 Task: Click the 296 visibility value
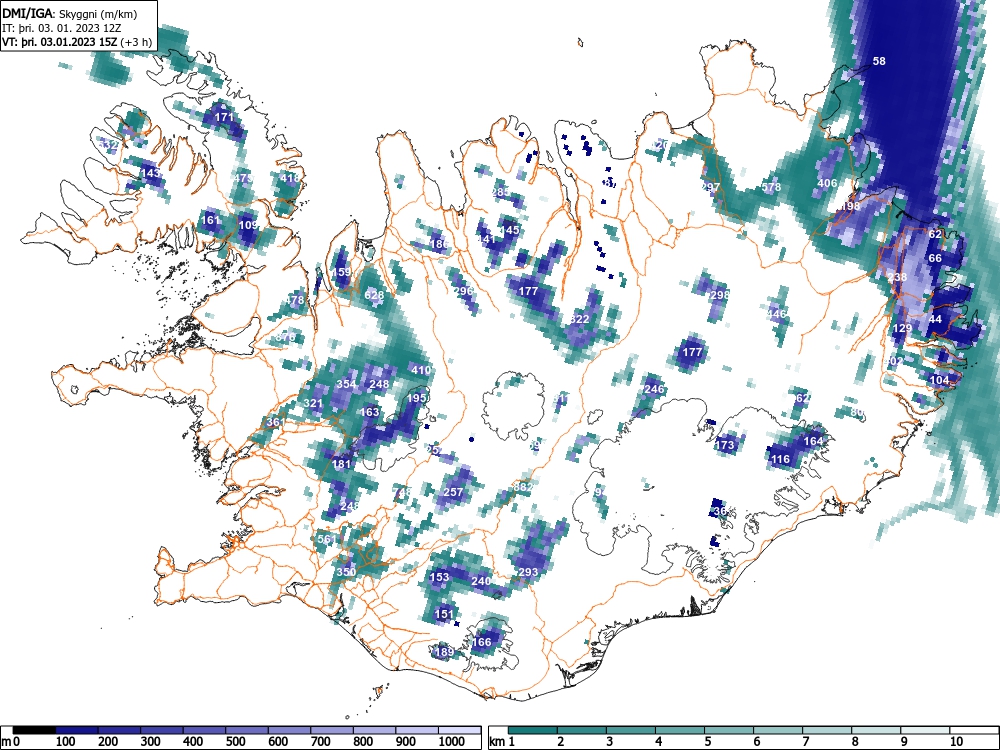coord(464,291)
